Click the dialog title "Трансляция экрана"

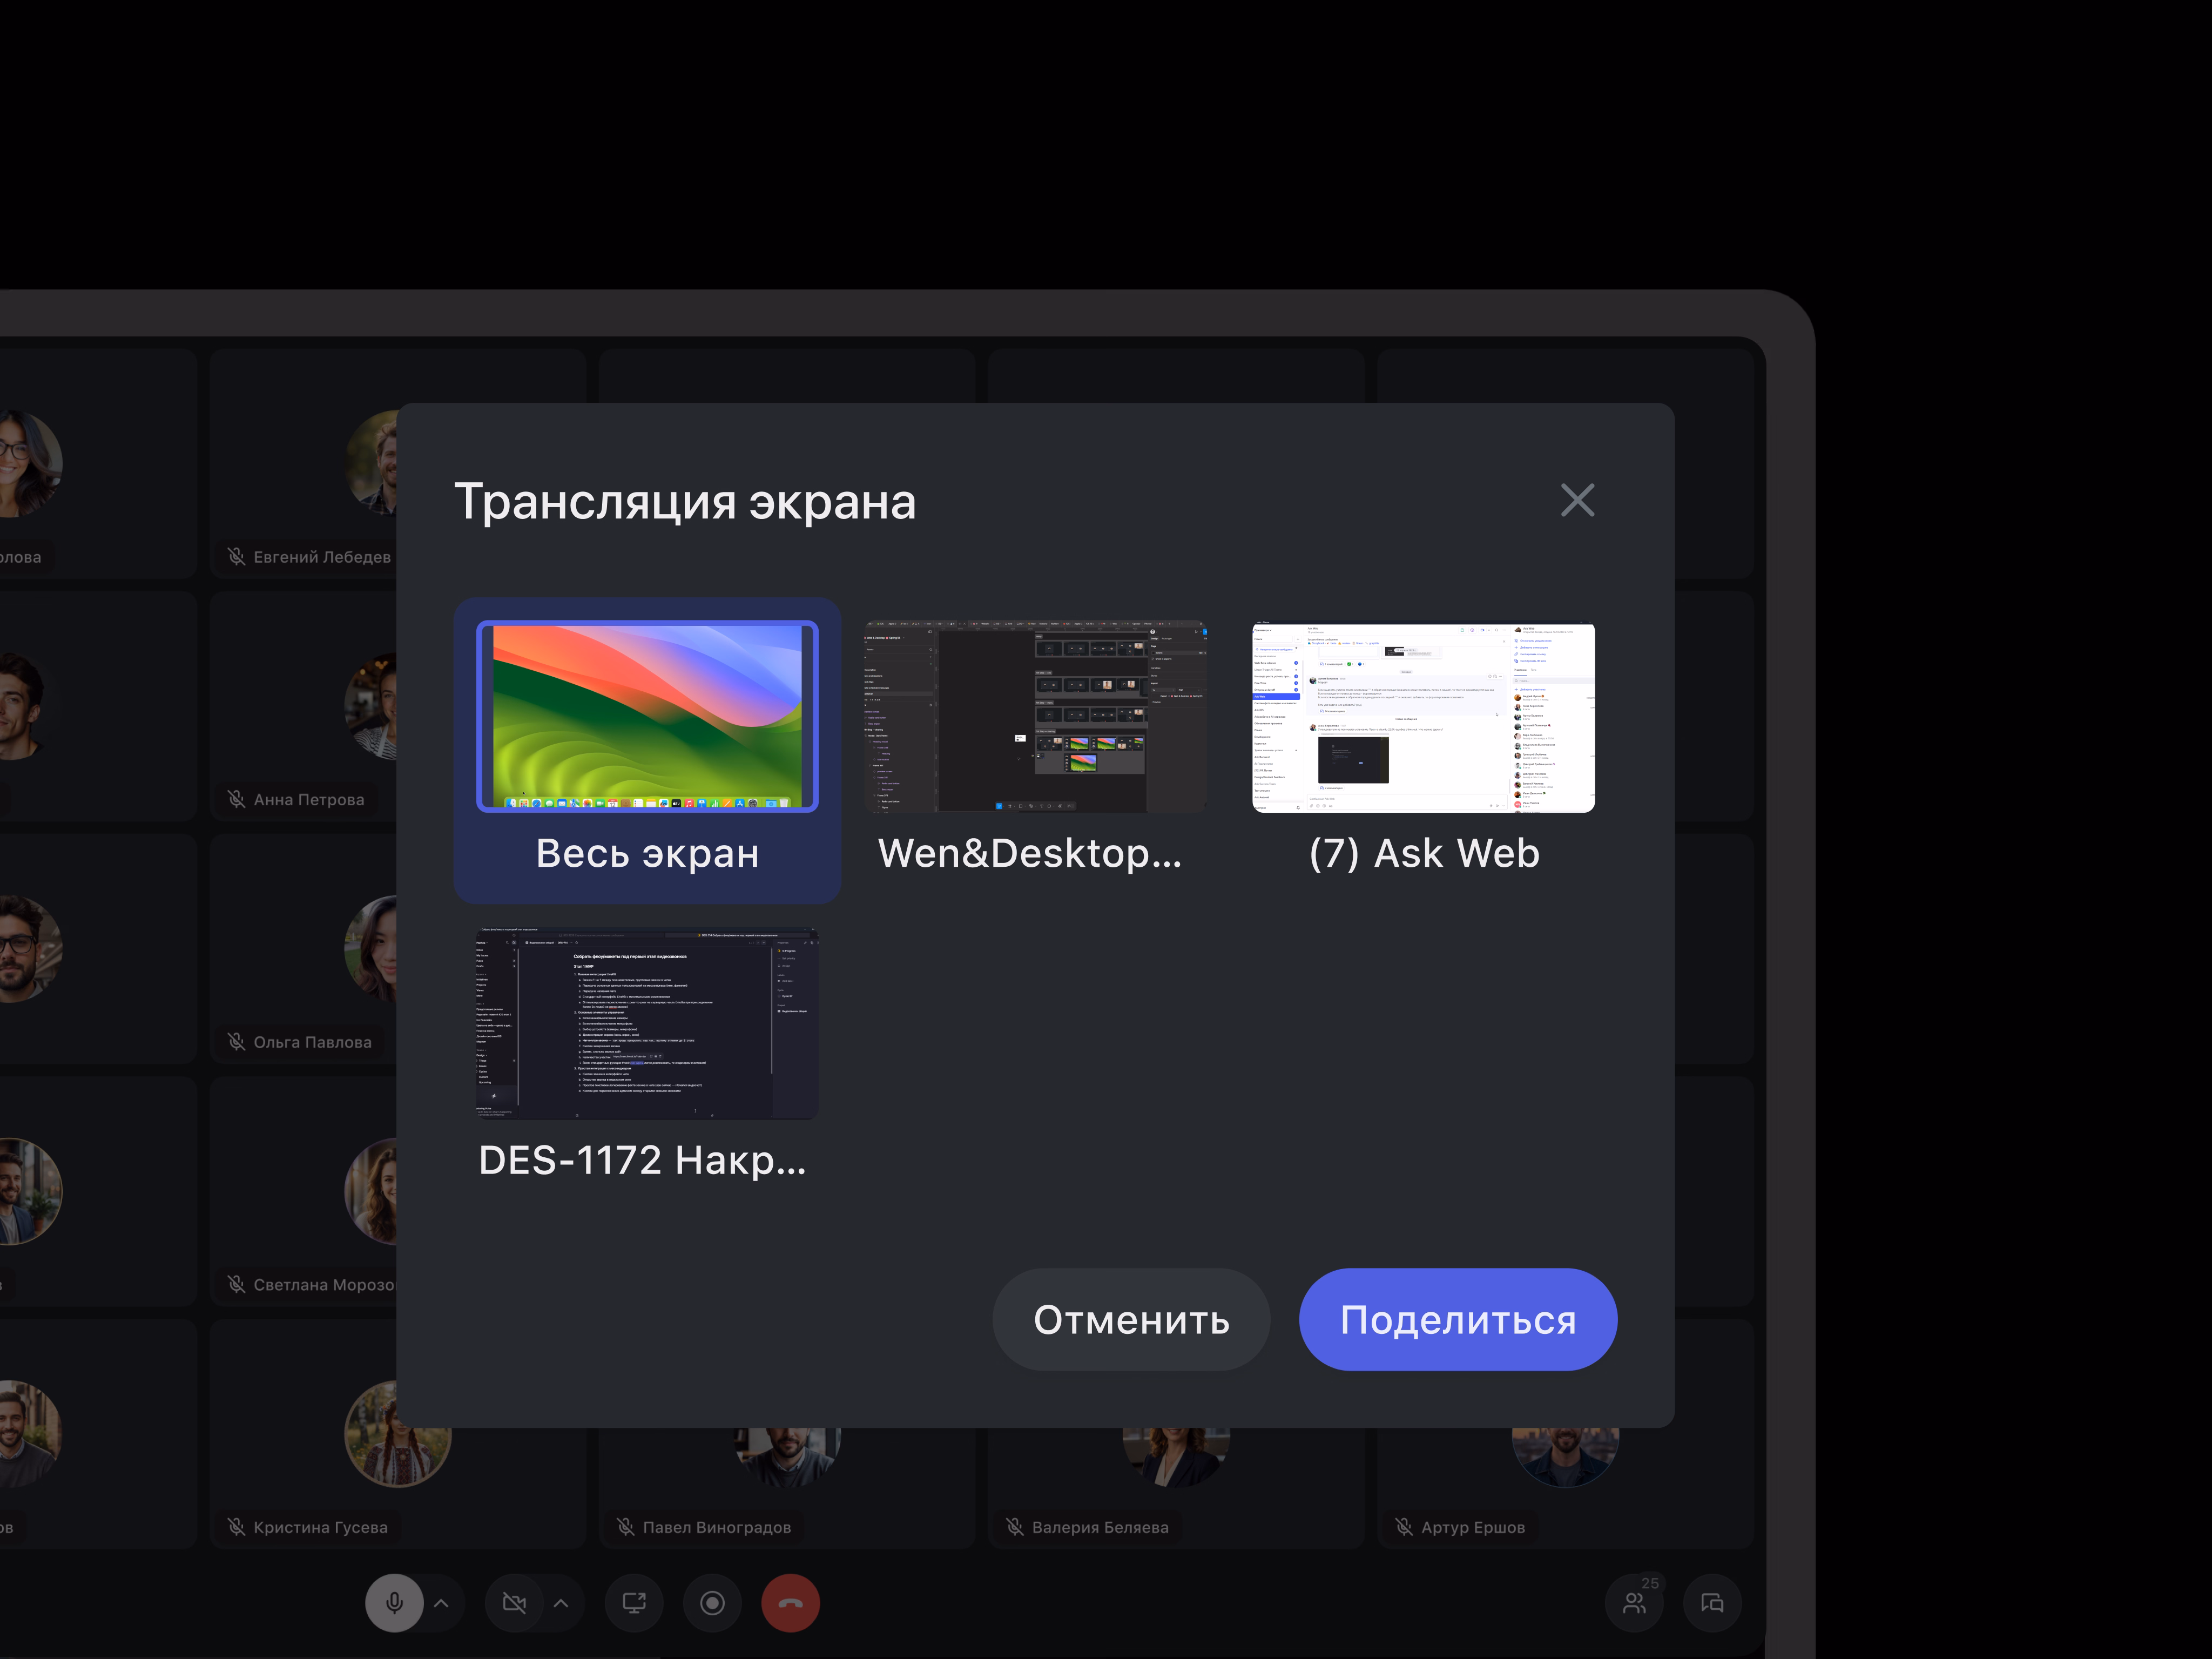pyautogui.click(x=685, y=502)
